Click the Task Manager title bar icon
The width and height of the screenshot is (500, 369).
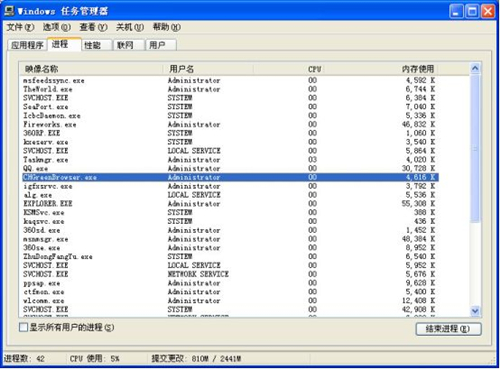[x=9, y=11]
